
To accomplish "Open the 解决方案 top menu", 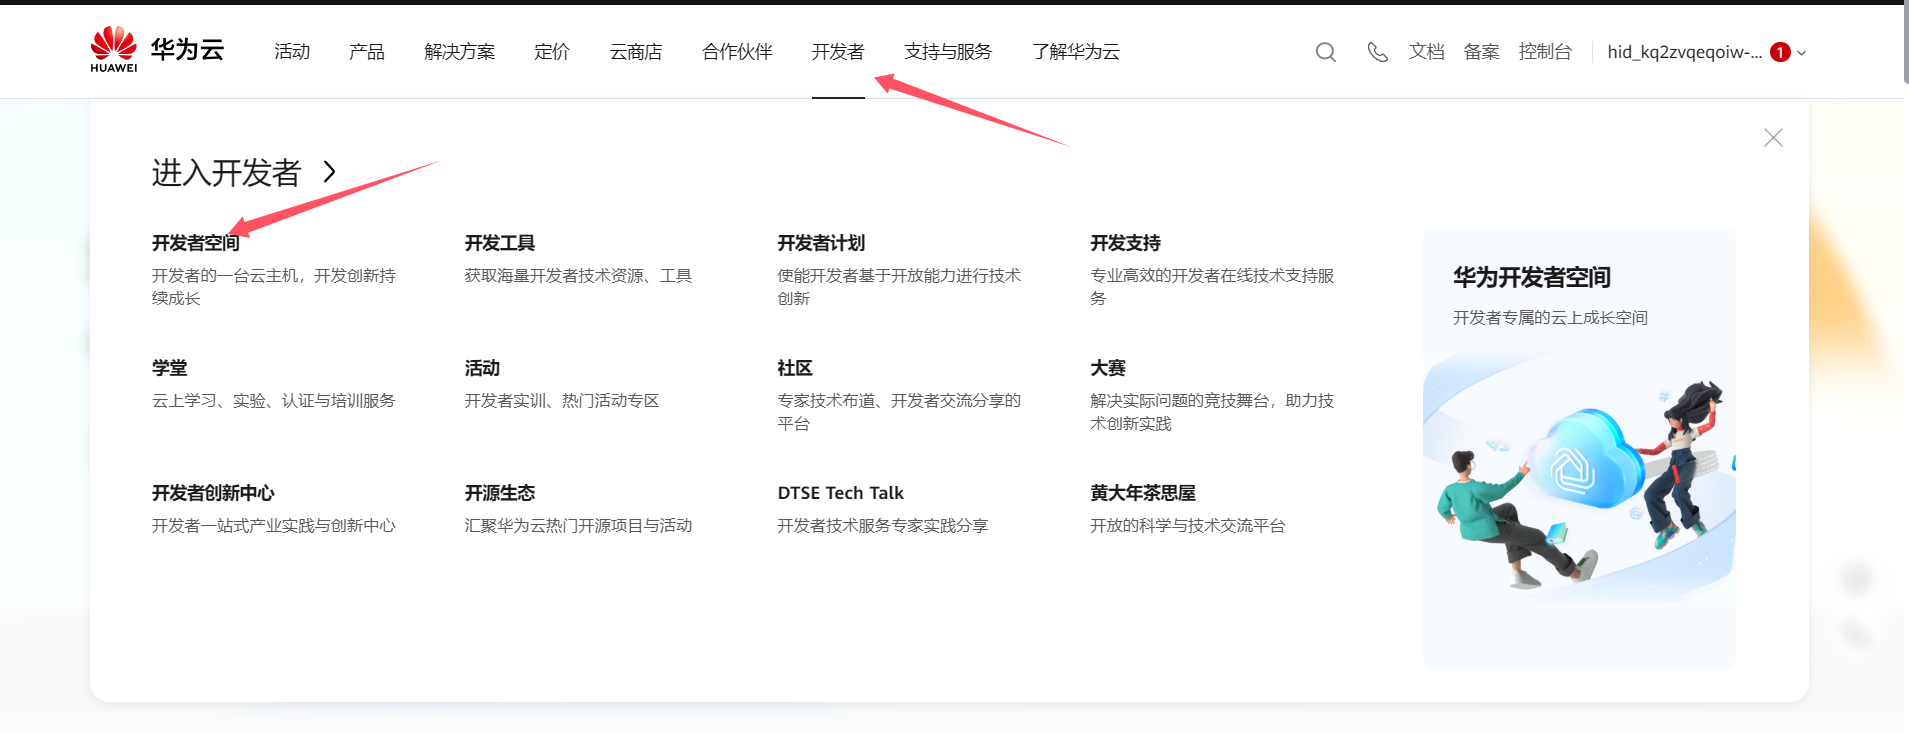I will point(460,52).
